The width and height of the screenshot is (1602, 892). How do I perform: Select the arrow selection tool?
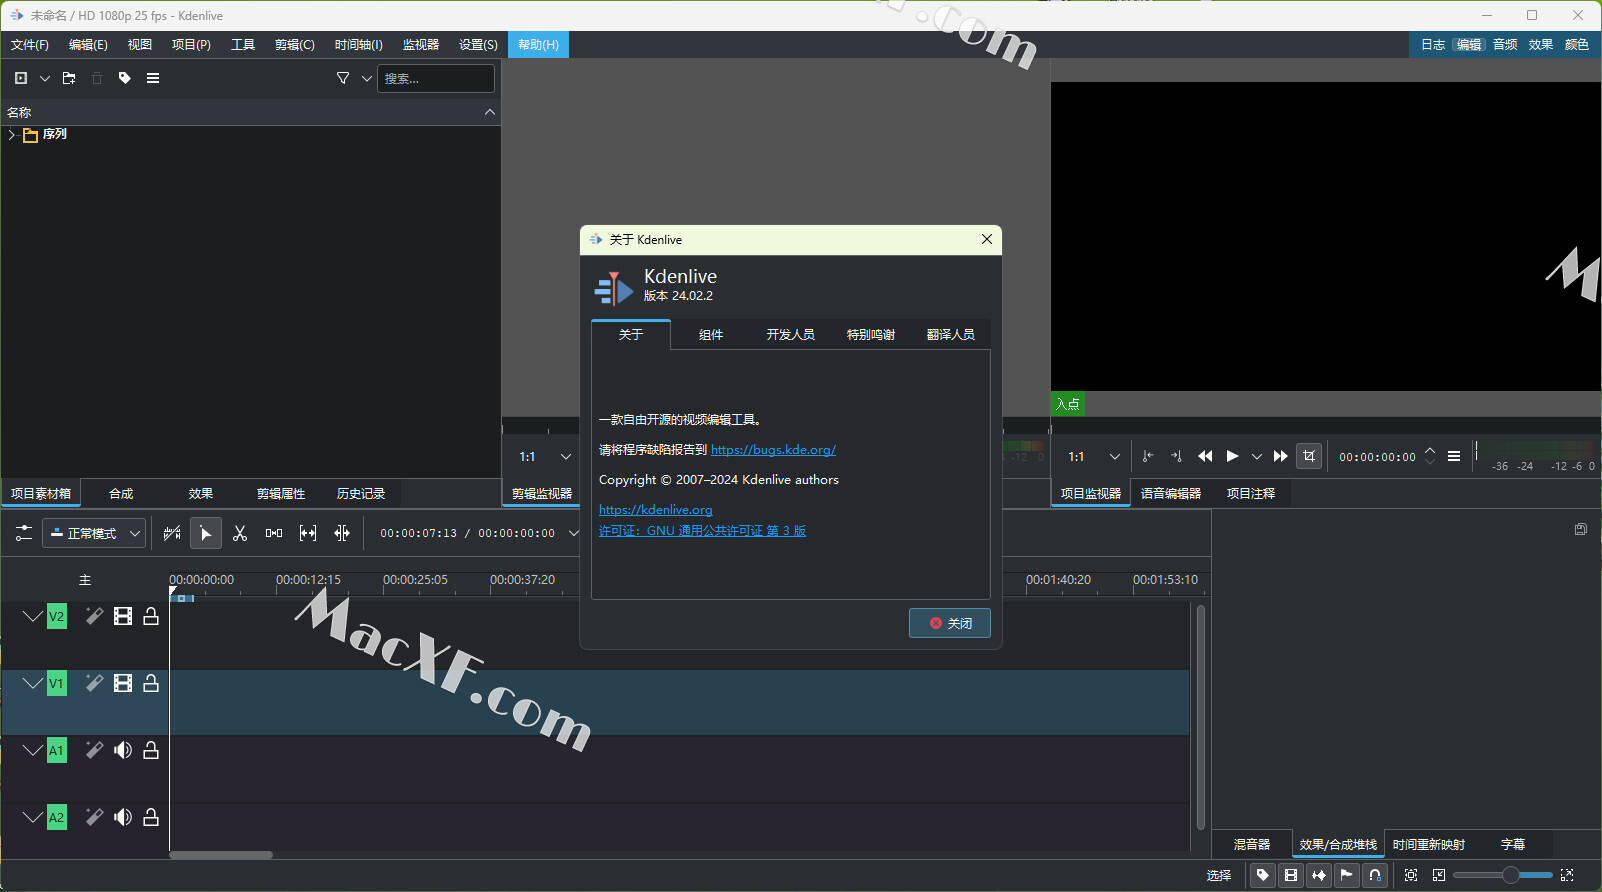point(206,533)
